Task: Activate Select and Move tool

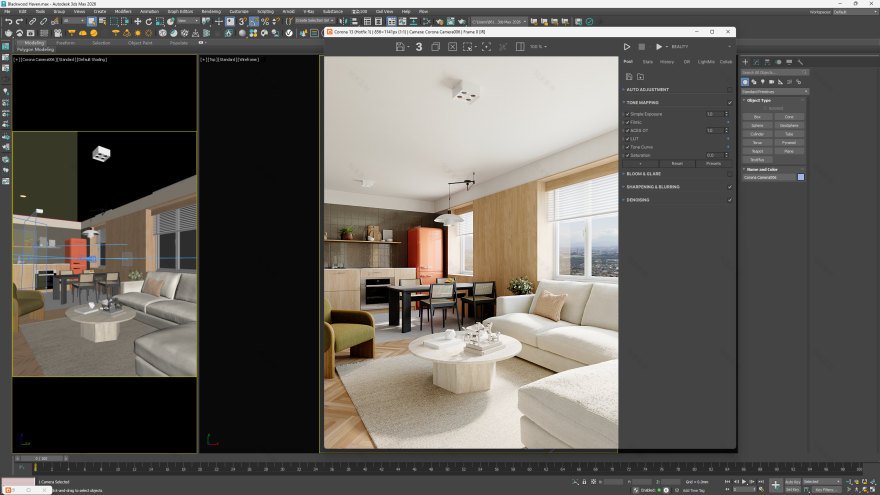Action: (x=138, y=21)
